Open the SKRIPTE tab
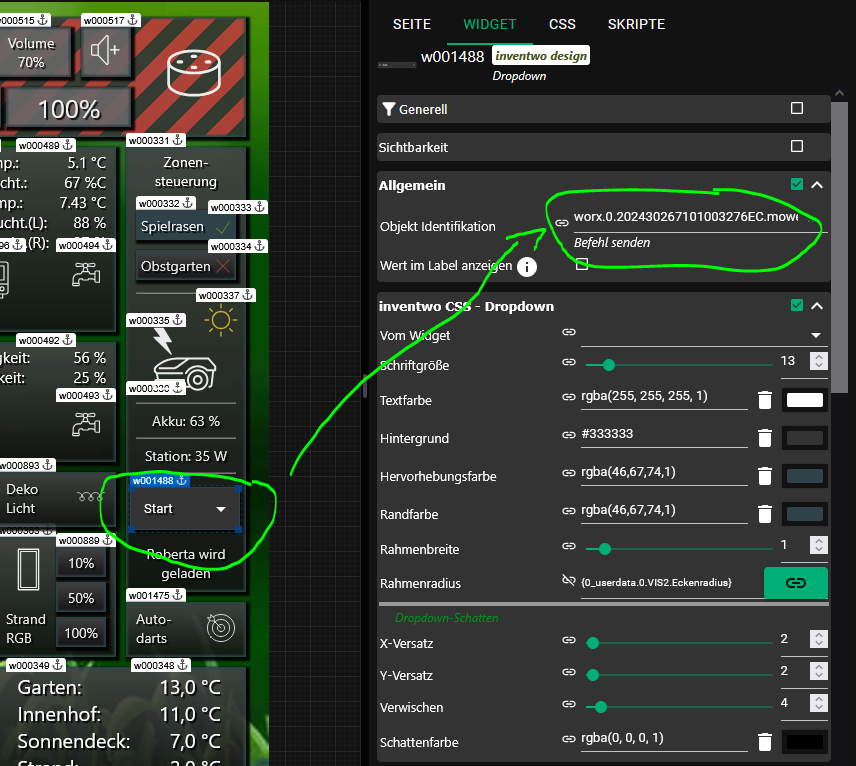Screen dimensions: 856x766 pos(636,24)
